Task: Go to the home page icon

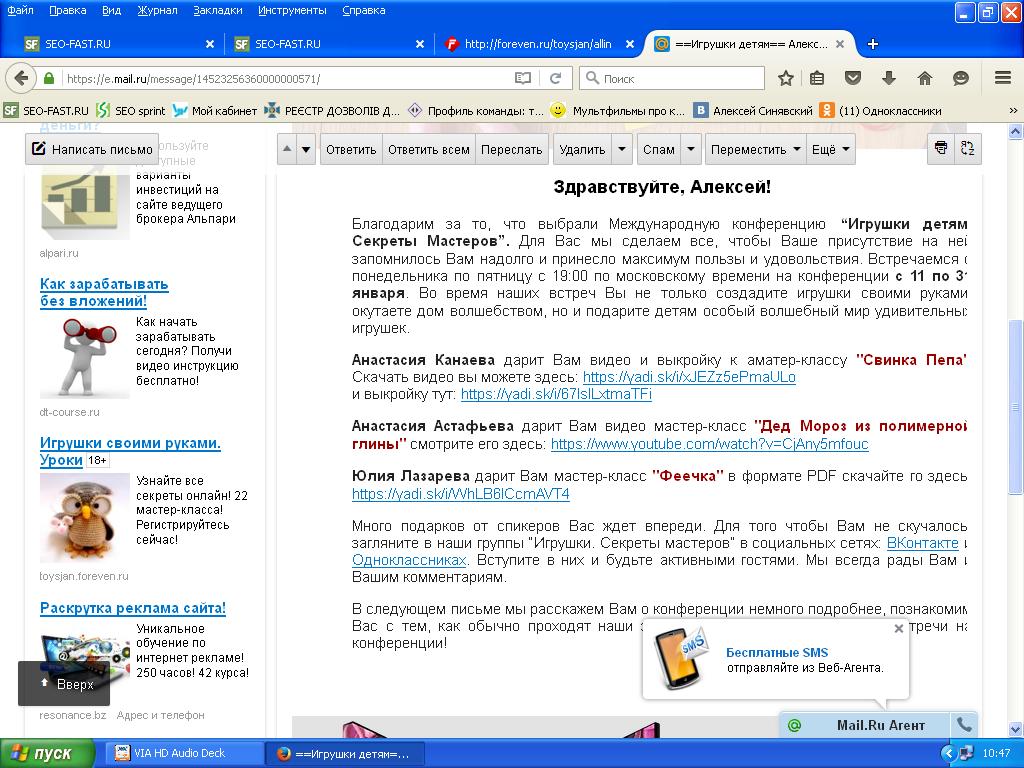Action: click(925, 78)
